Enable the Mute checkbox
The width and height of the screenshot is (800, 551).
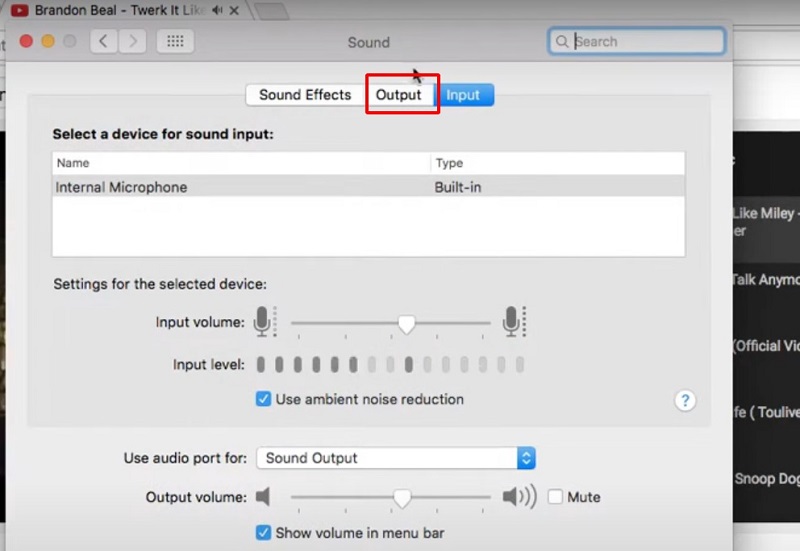pyautogui.click(x=556, y=497)
